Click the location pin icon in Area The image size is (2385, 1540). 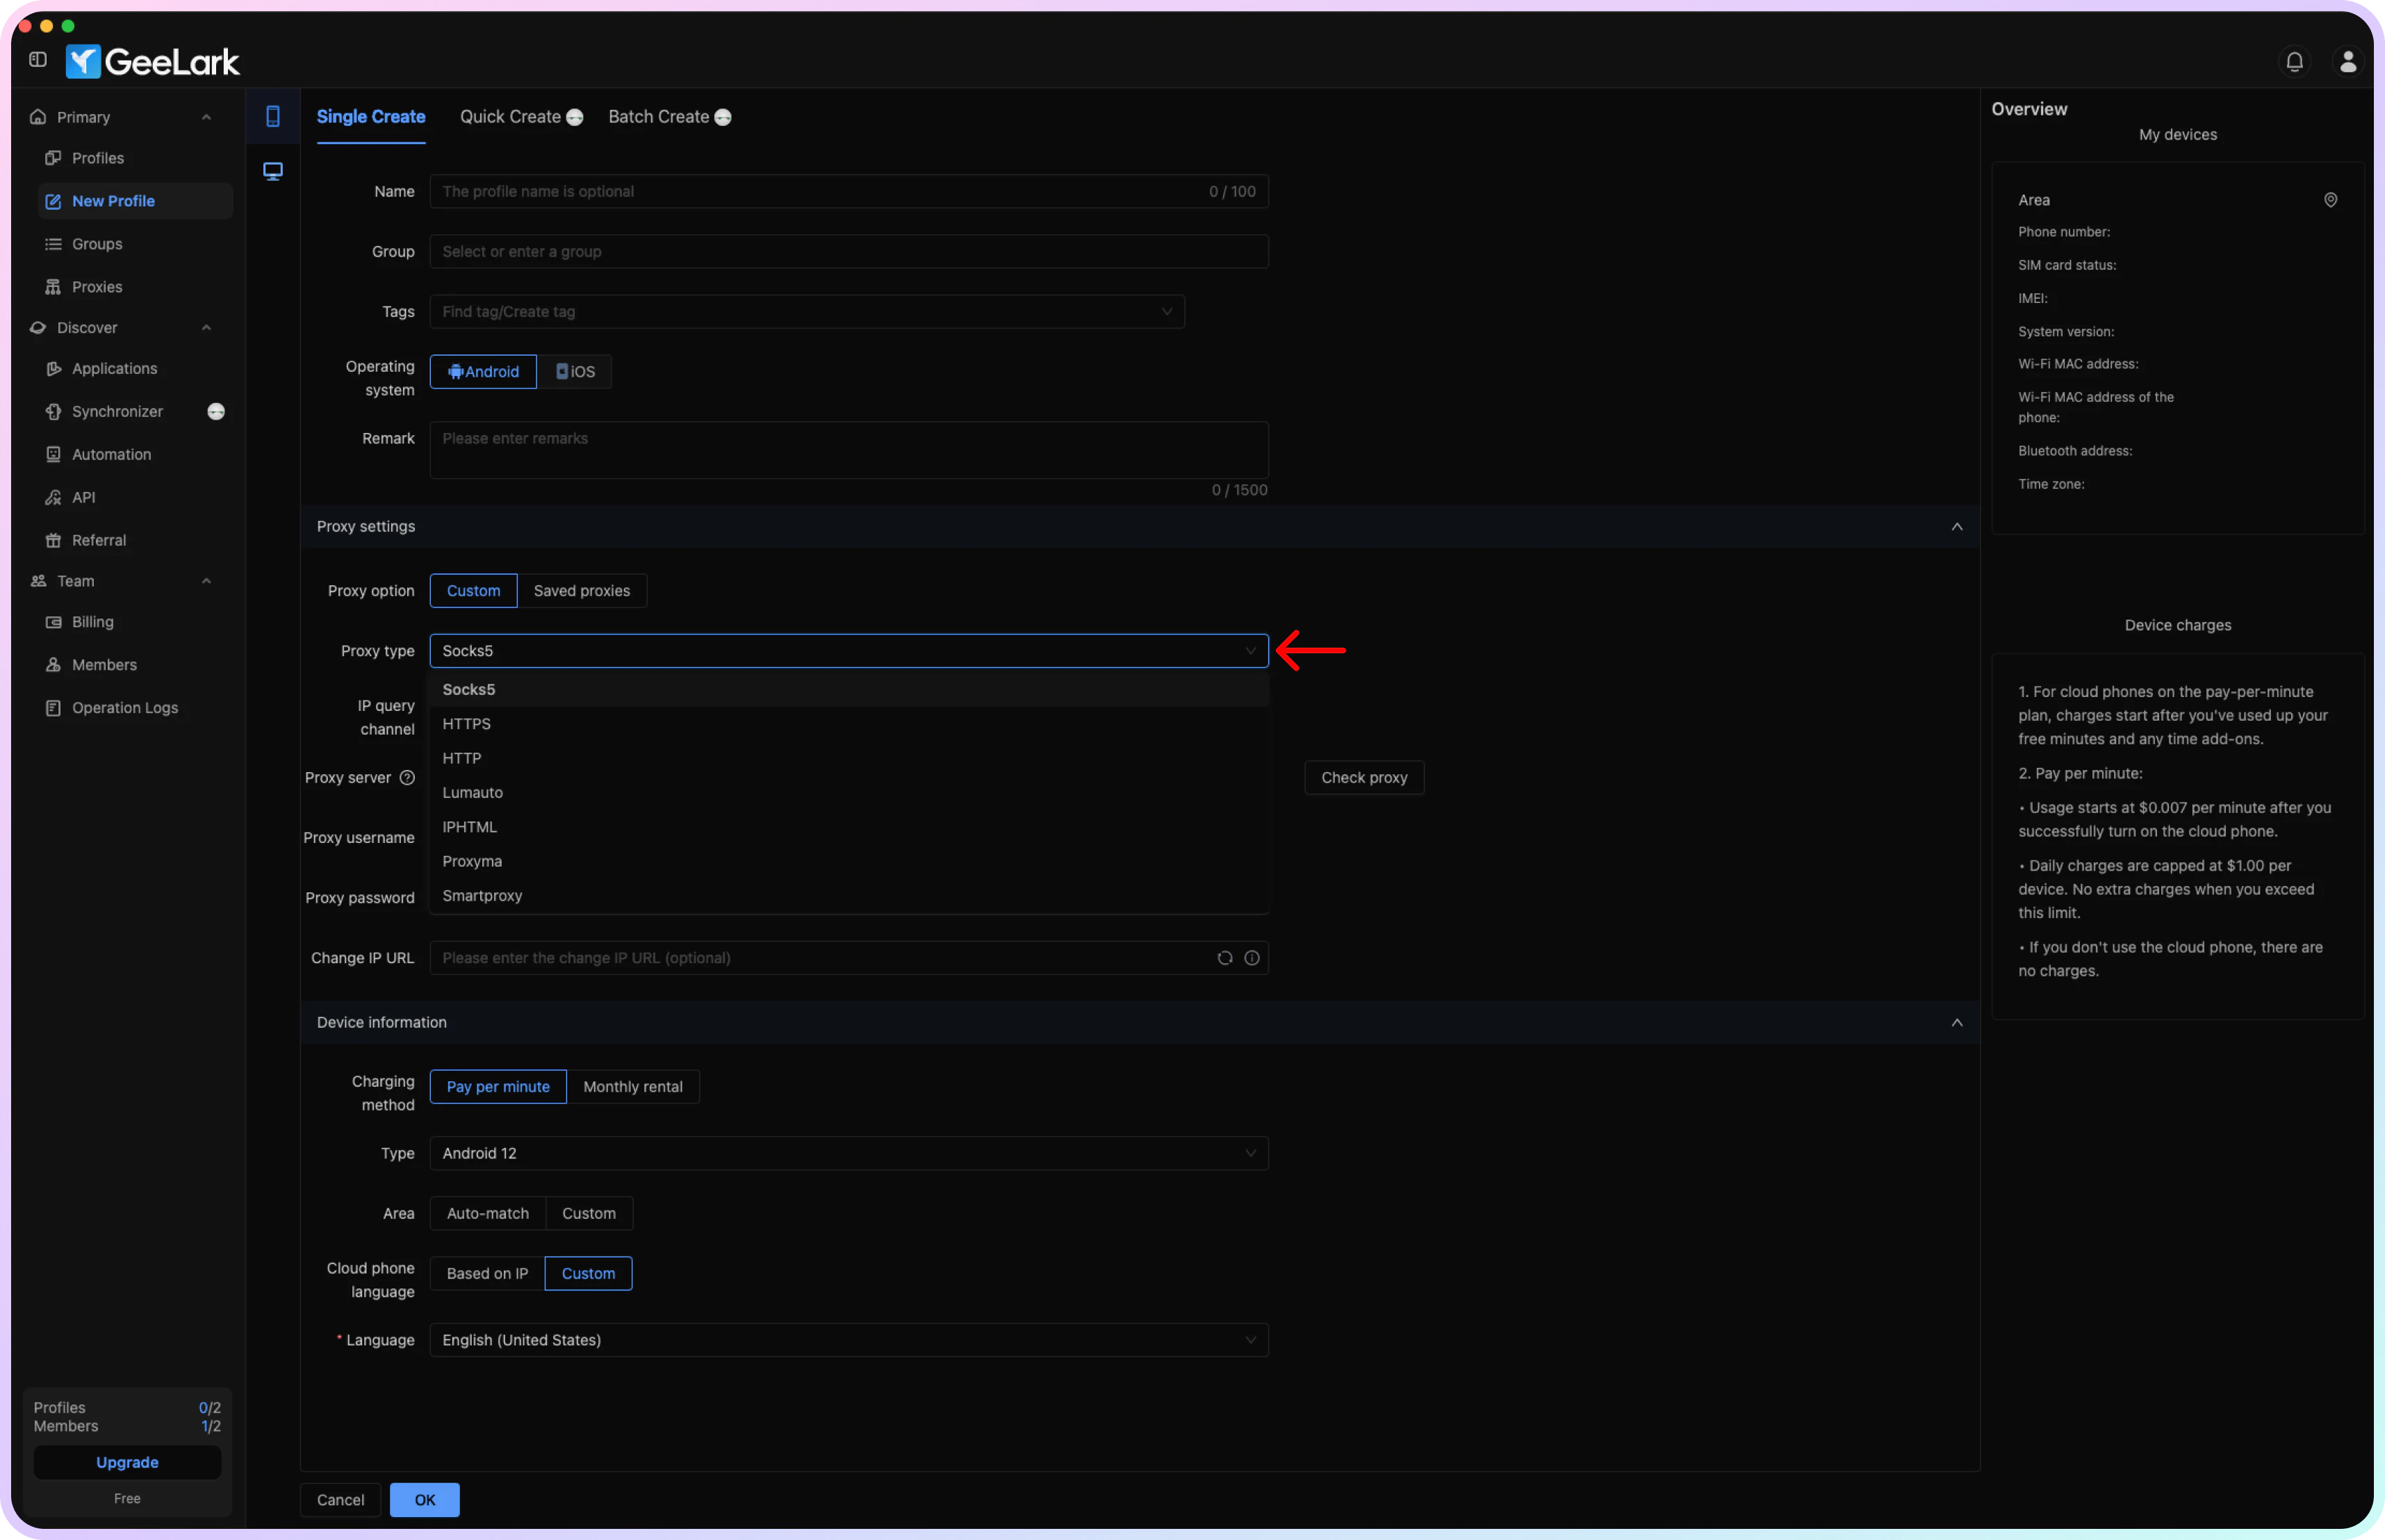point(2330,200)
